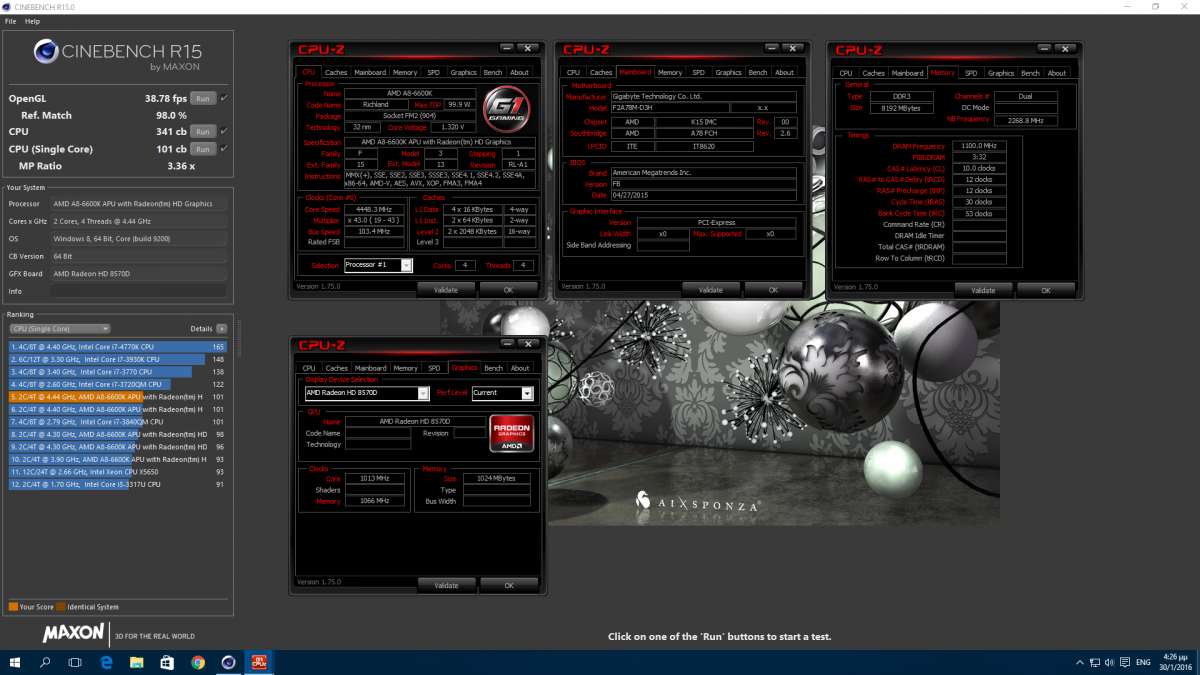Select ranking row Intel Core i7-4770K CPU
Image resolution: width=1200 pixels, height=675 pixels.
117,347
